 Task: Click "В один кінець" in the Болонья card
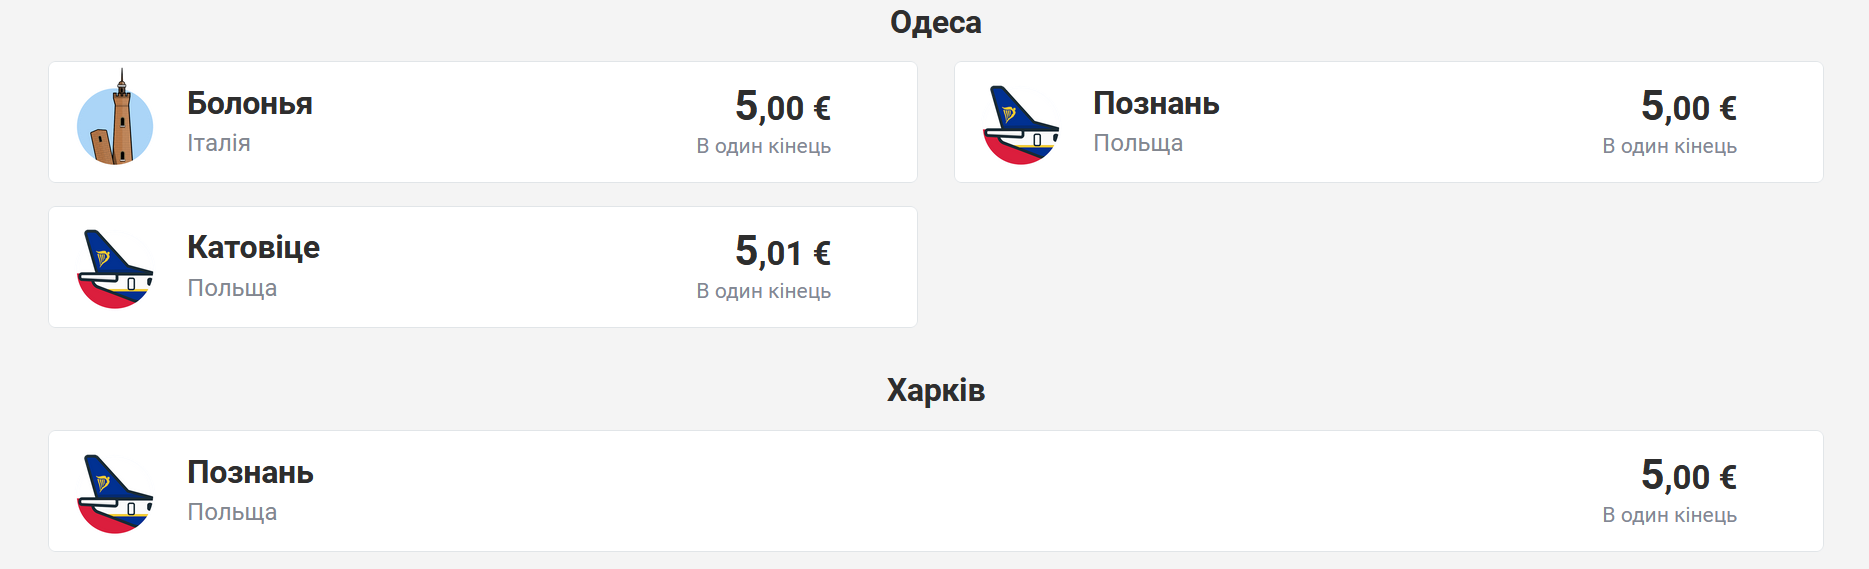764,146
